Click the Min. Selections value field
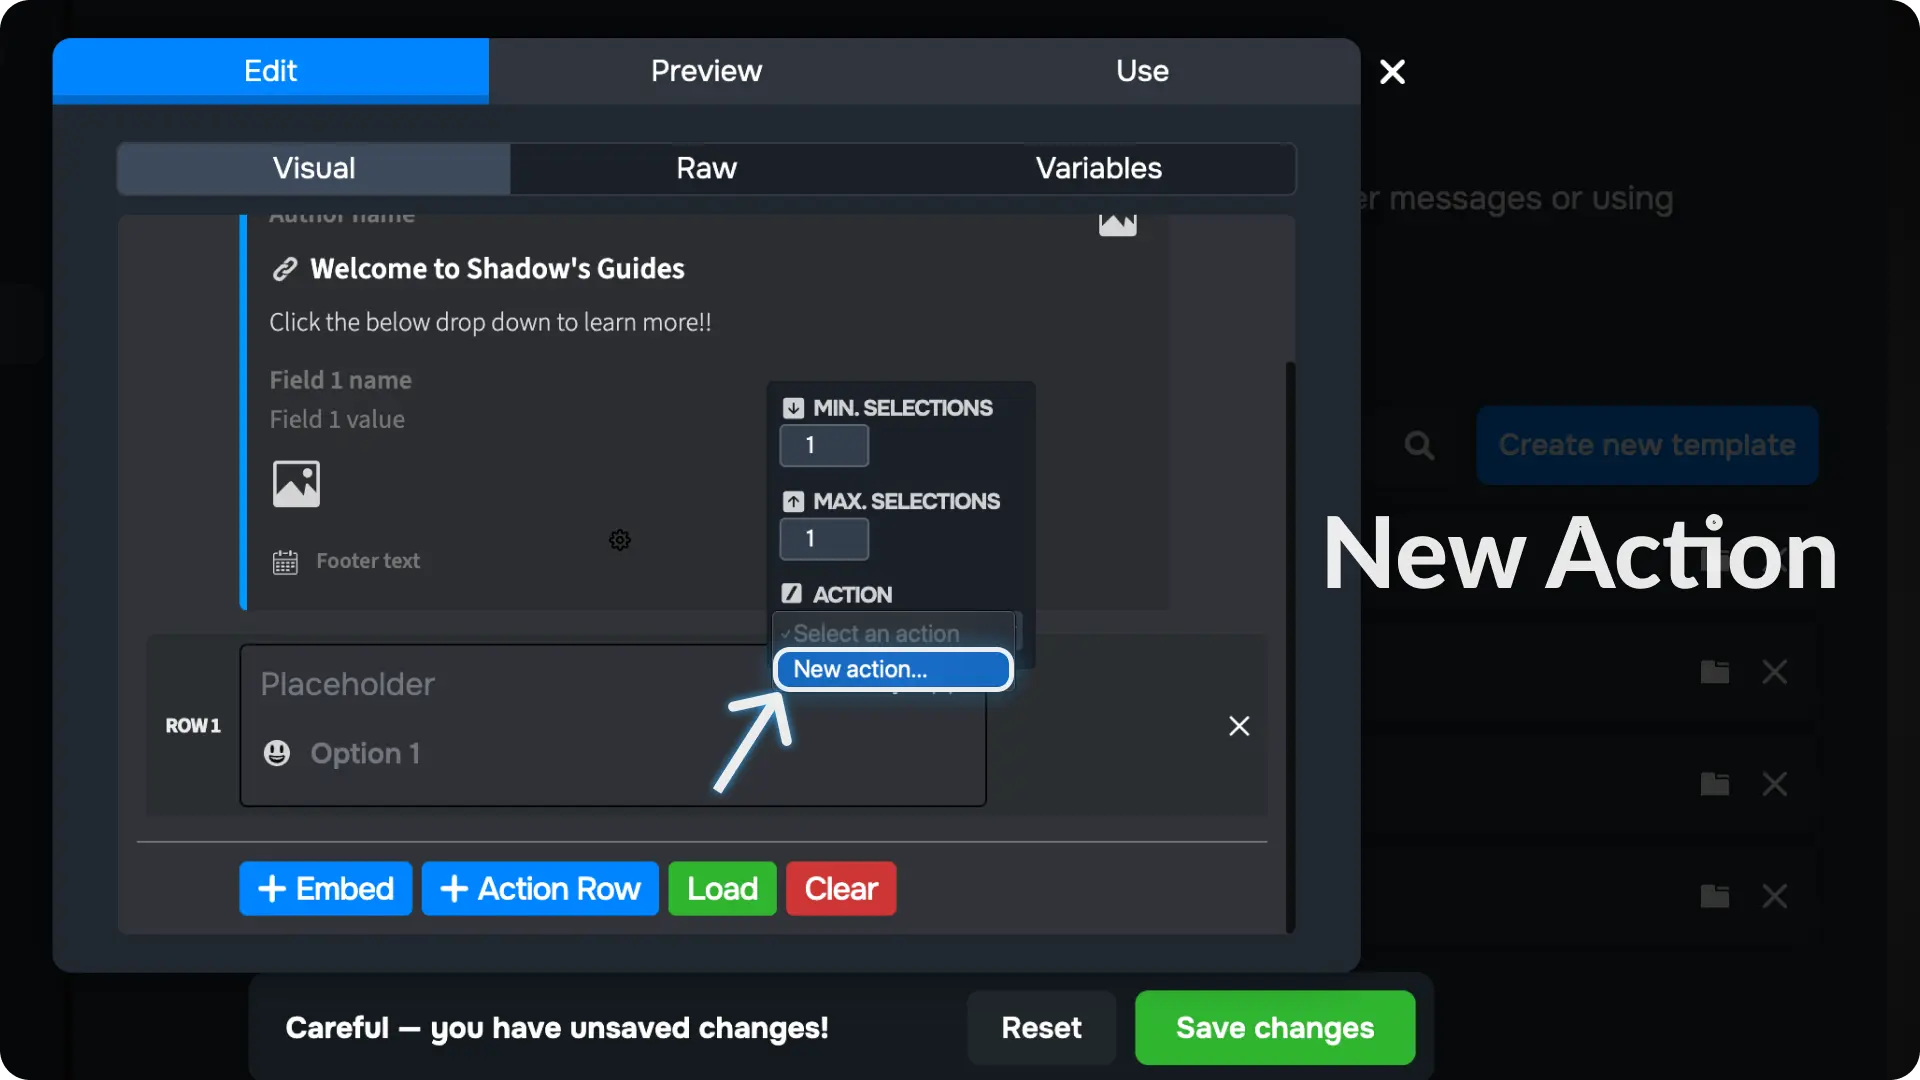 [824, 446]
